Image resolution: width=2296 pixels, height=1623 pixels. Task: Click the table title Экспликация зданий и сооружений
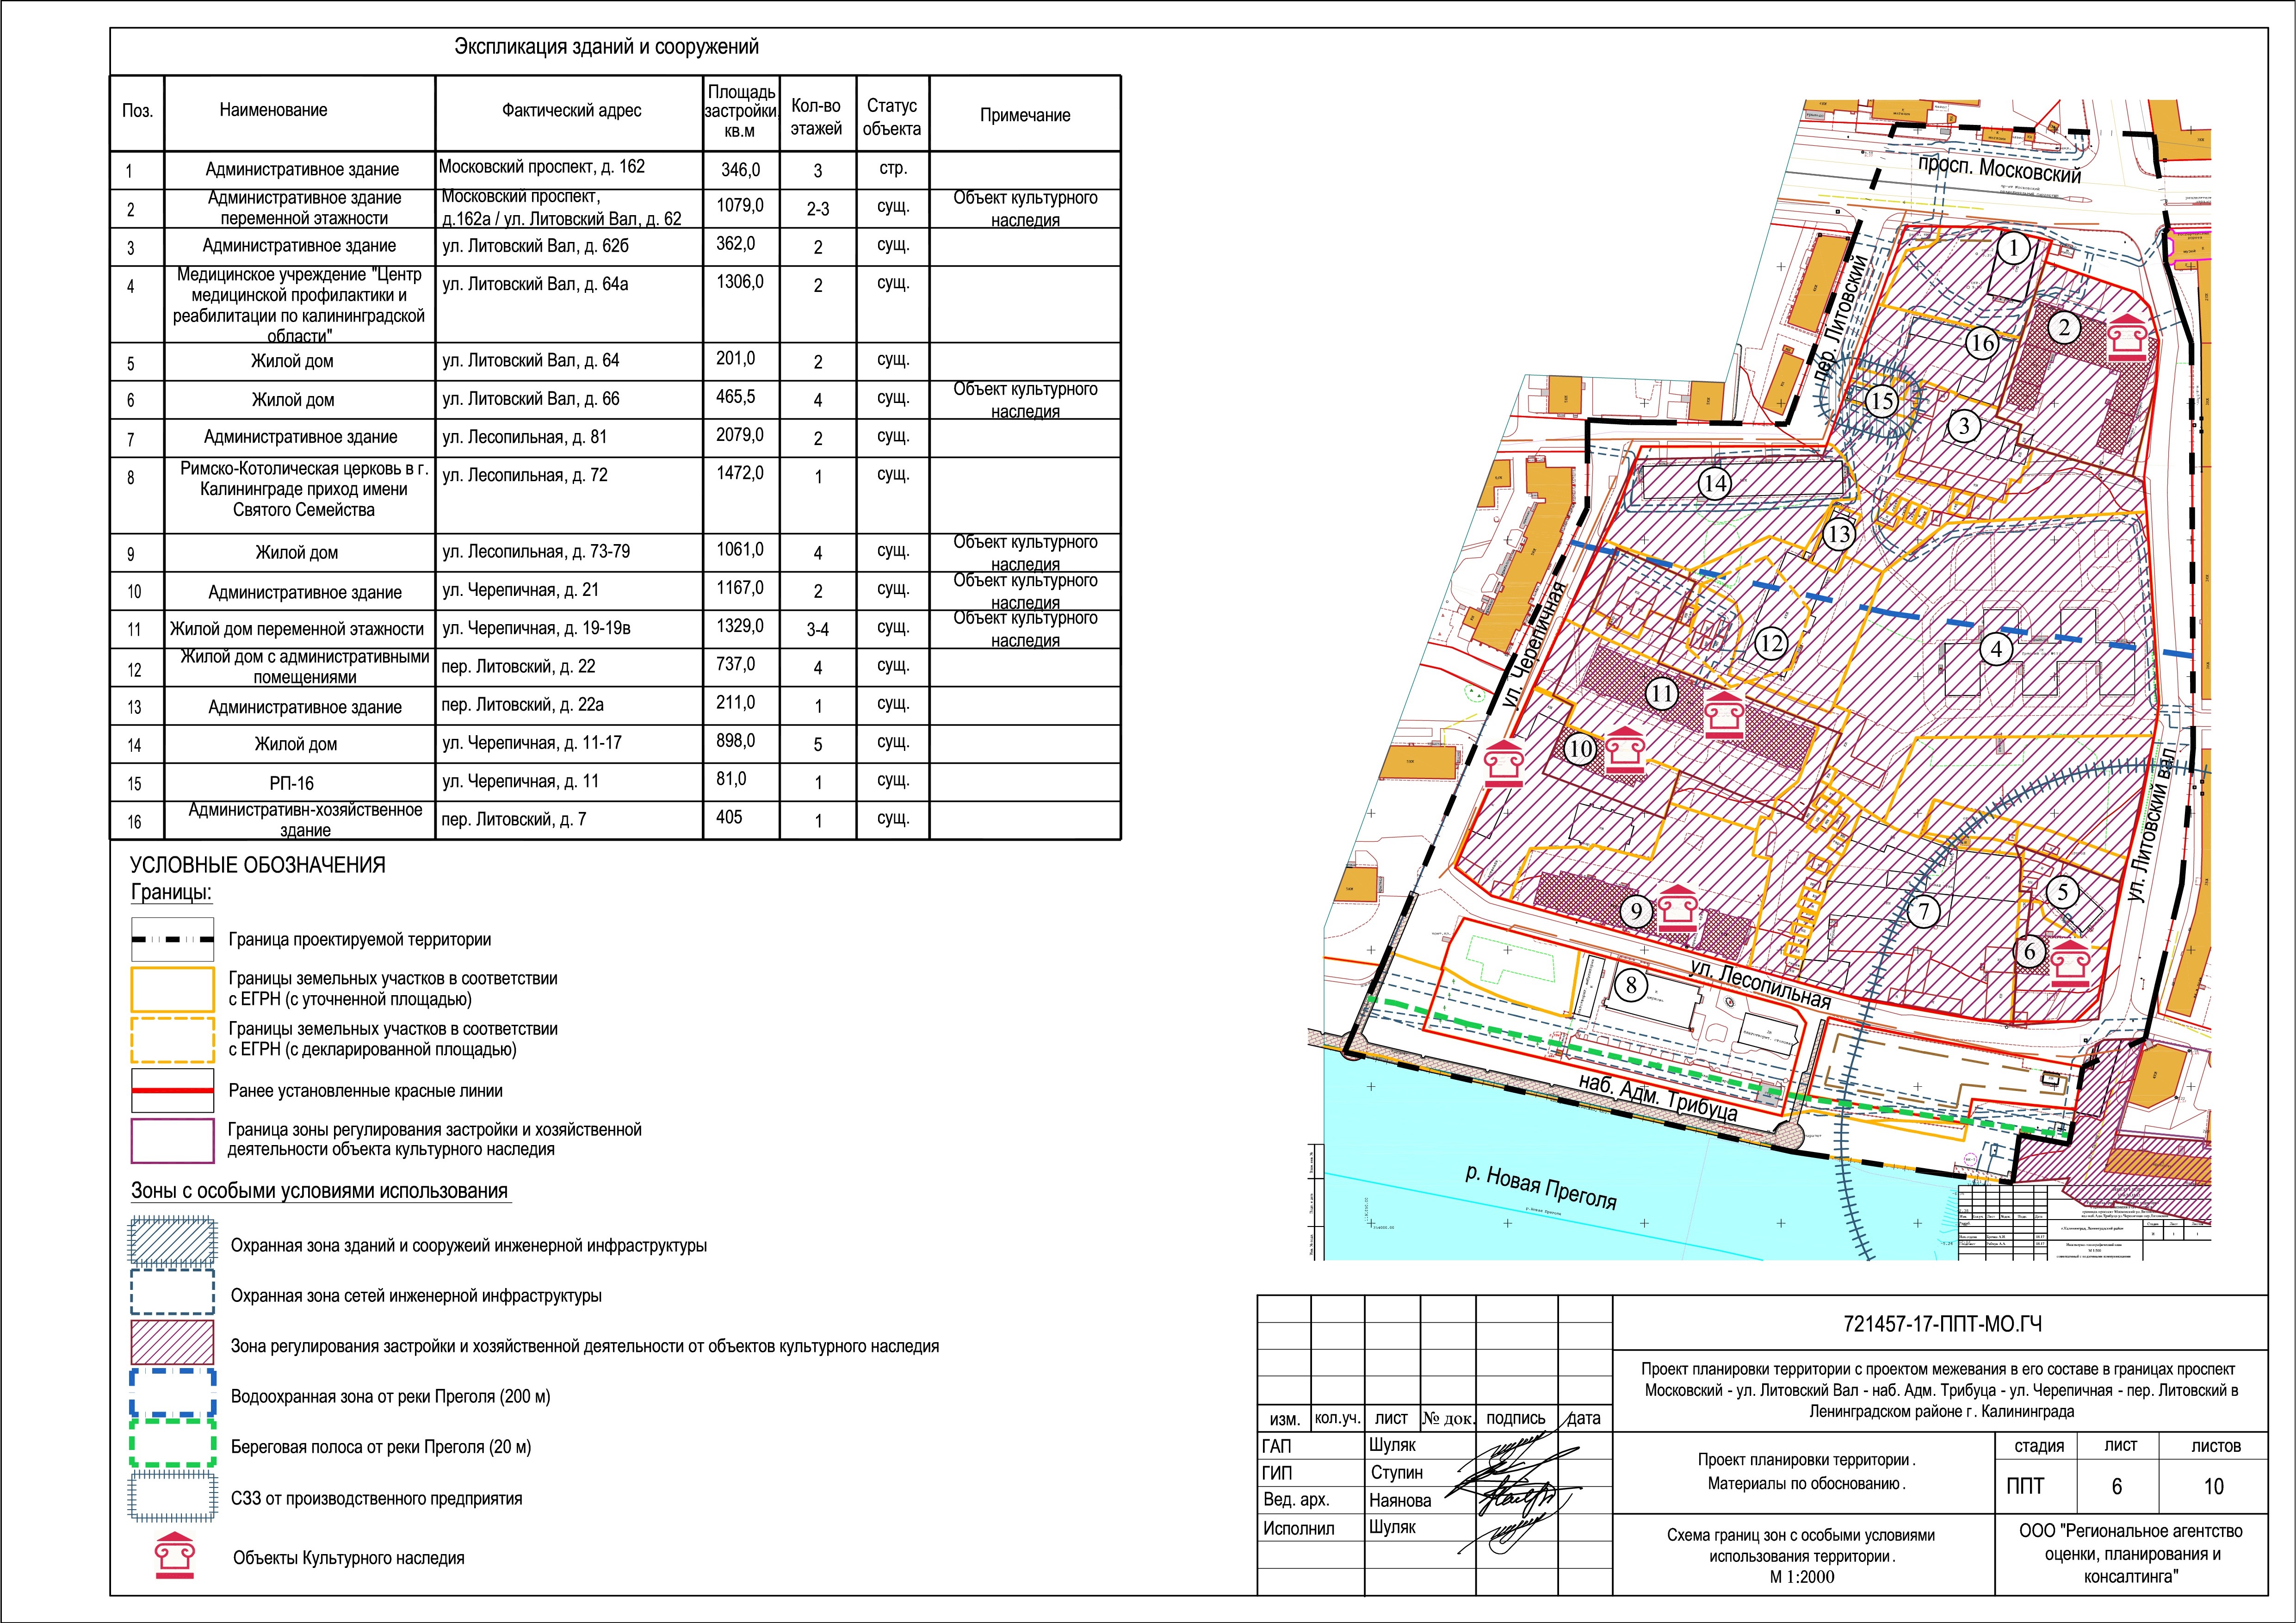coord(606,47)
